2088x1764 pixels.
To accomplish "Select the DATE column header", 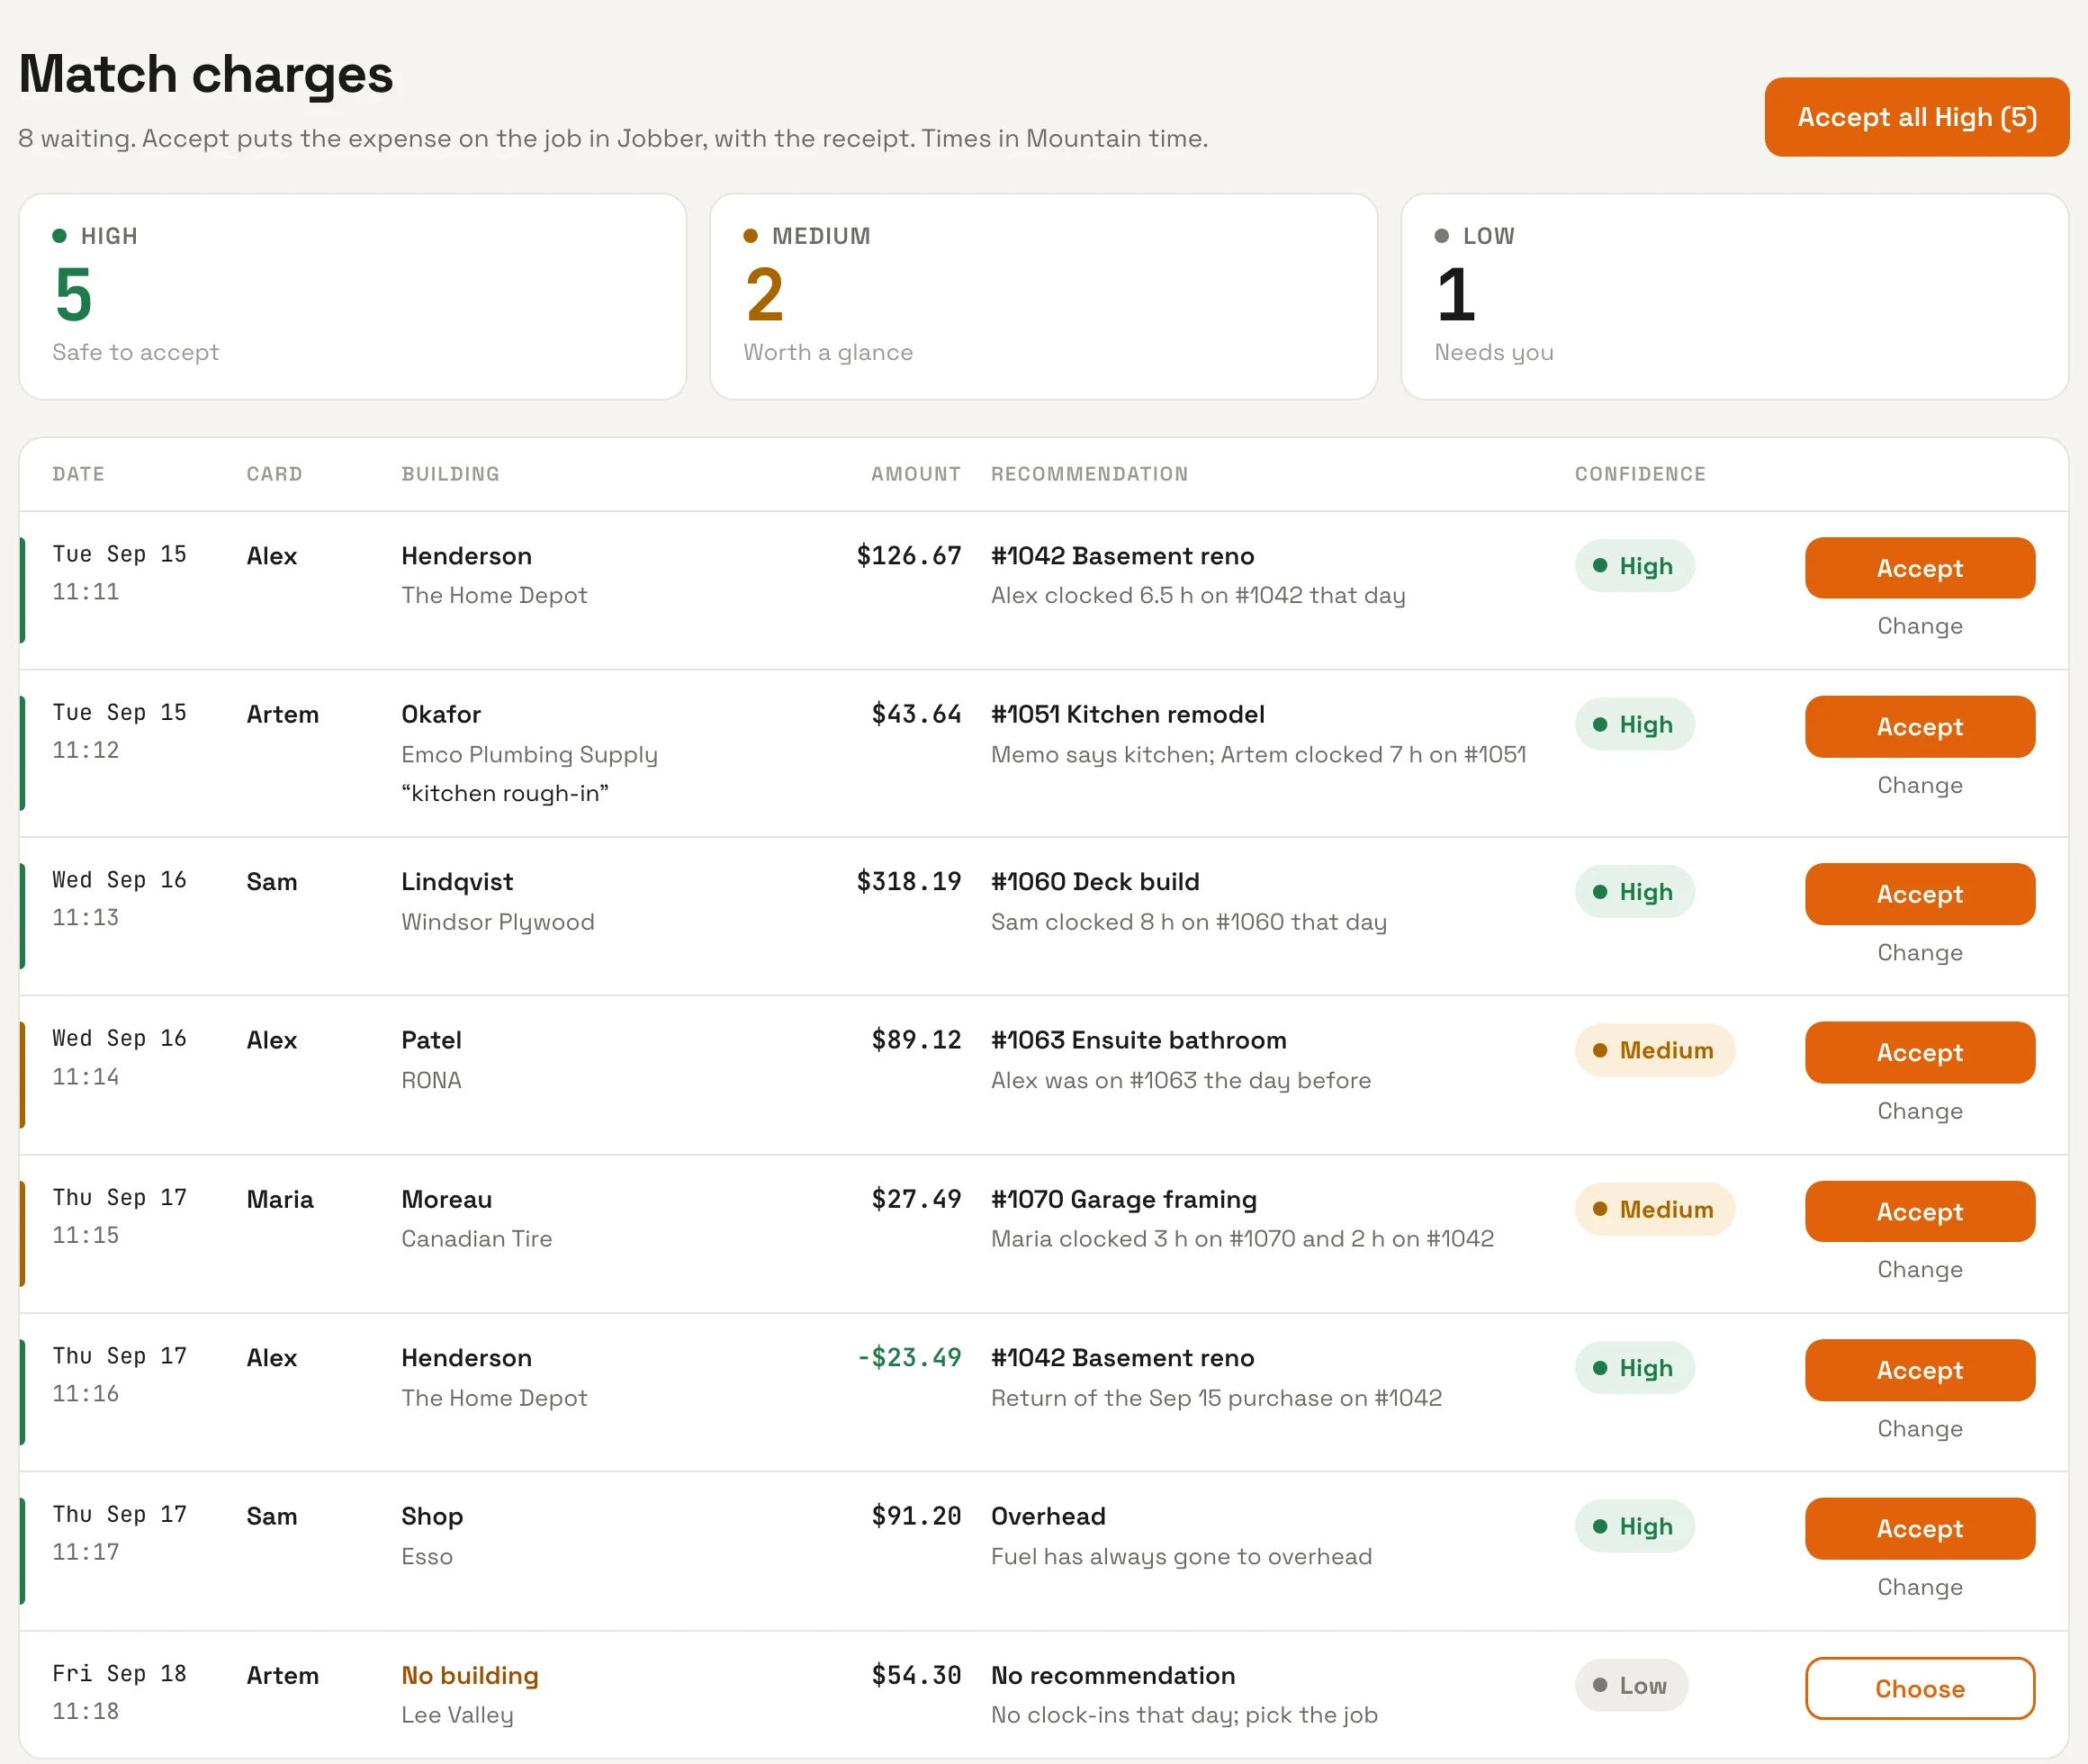I will [78, 474].
